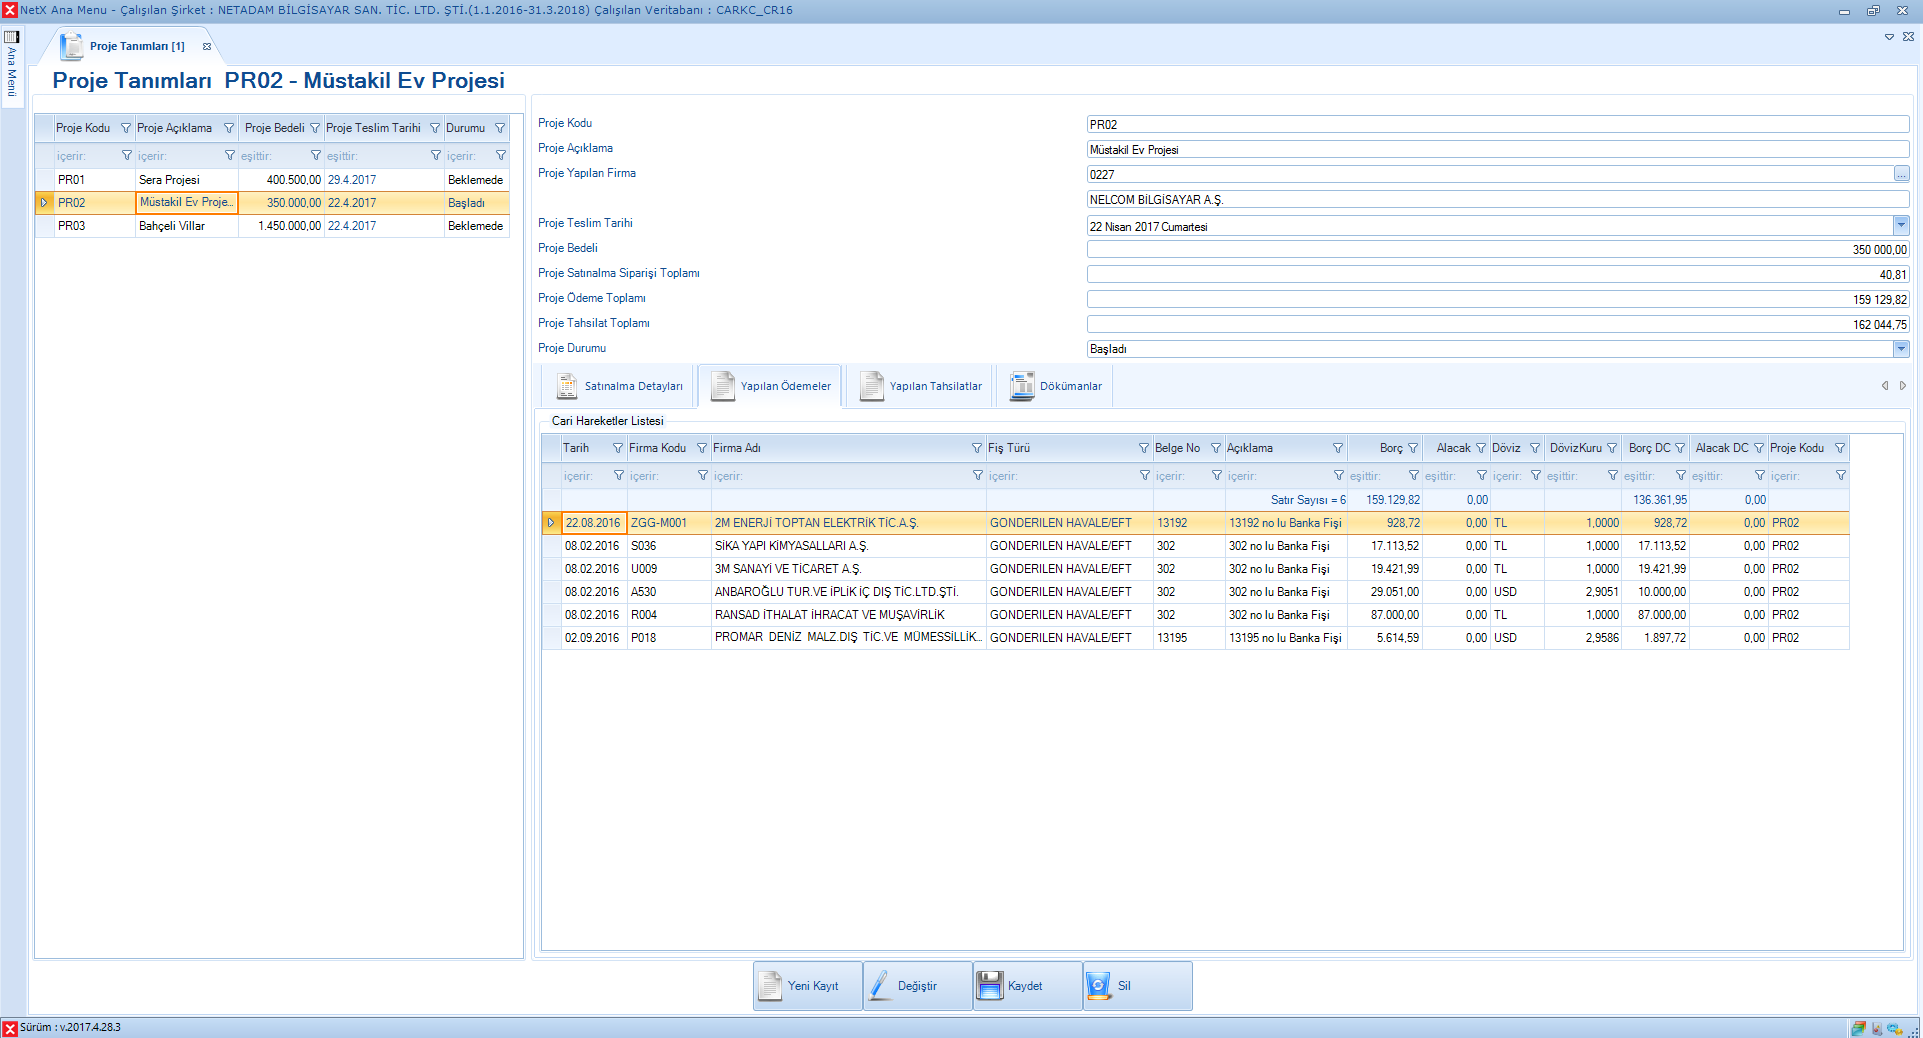The image size is (1923, 1038).
Task: Click the Değiştir pen icon
Action: click(880, 986)
